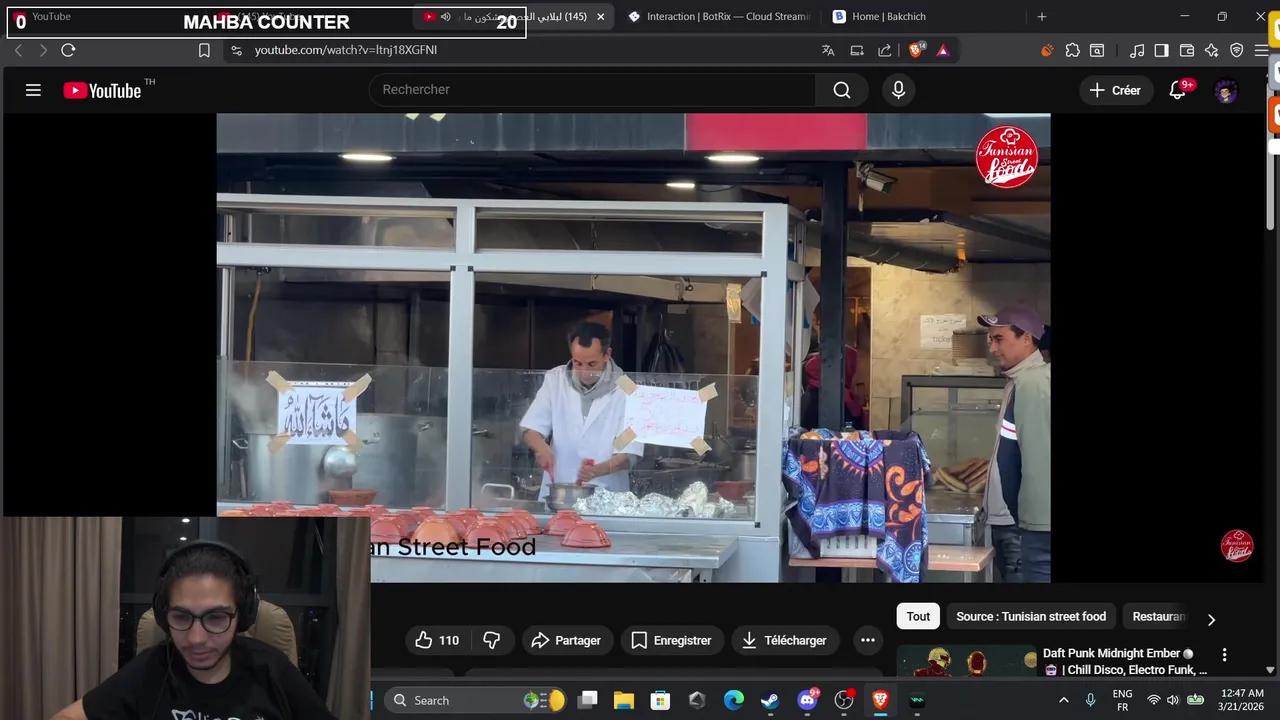The height and width of the screenshot is (720, 1280).
Task: Like the video with thumbs up
Action: click(437, 640)
